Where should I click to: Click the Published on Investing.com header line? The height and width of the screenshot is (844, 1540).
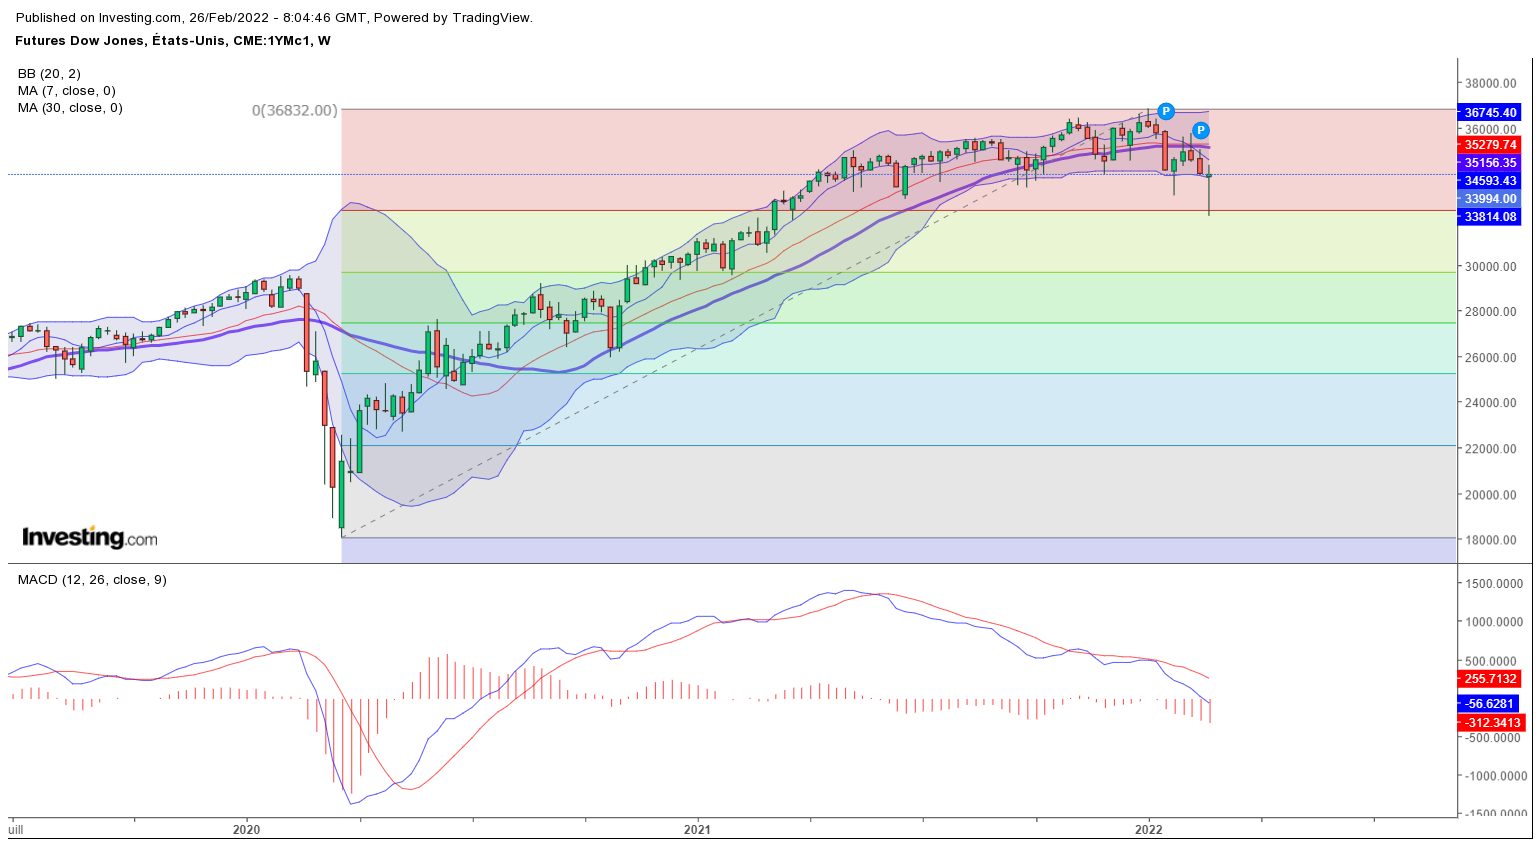pos(274,18)
